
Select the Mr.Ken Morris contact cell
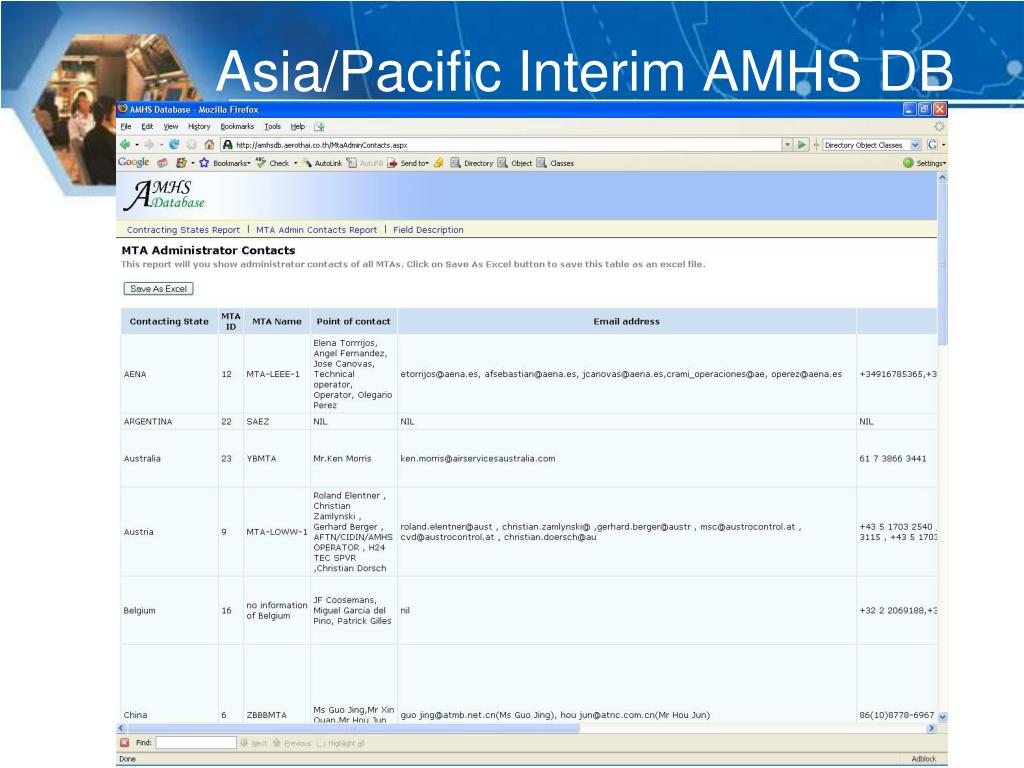(353, 458)
